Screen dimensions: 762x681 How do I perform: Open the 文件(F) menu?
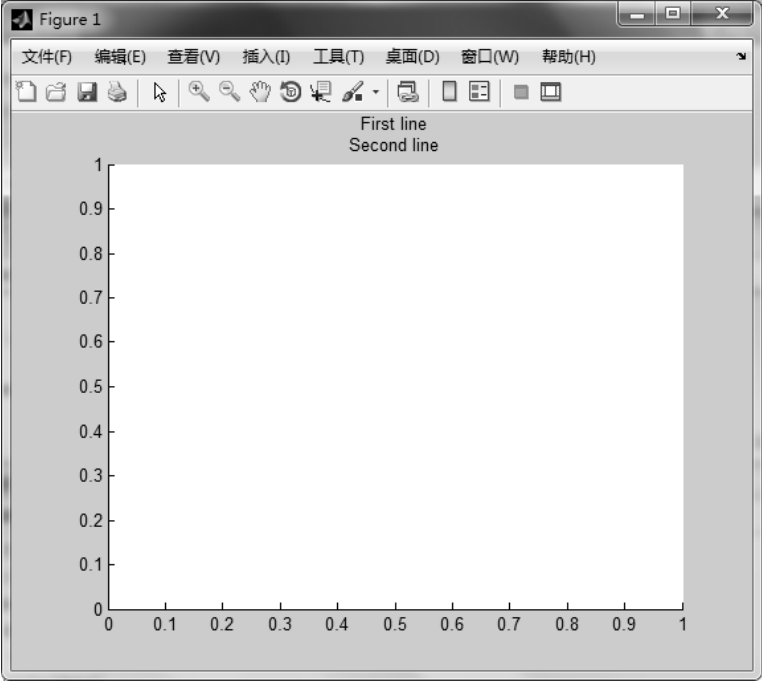pos(47,57)
